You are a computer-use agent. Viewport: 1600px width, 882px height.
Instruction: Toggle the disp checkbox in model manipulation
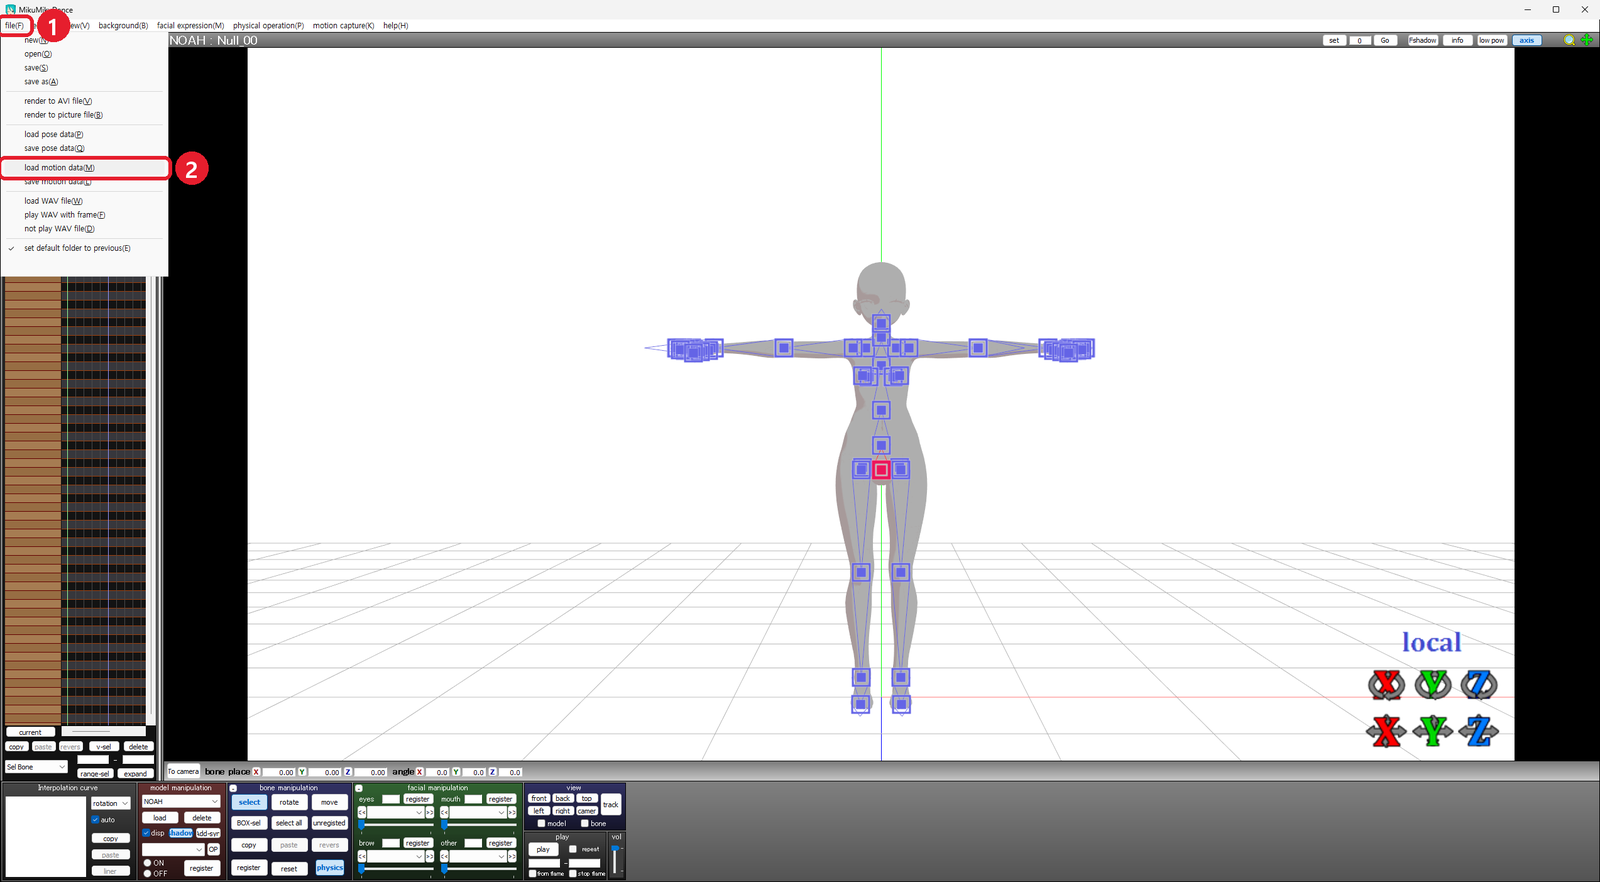(x=146, y=833)
